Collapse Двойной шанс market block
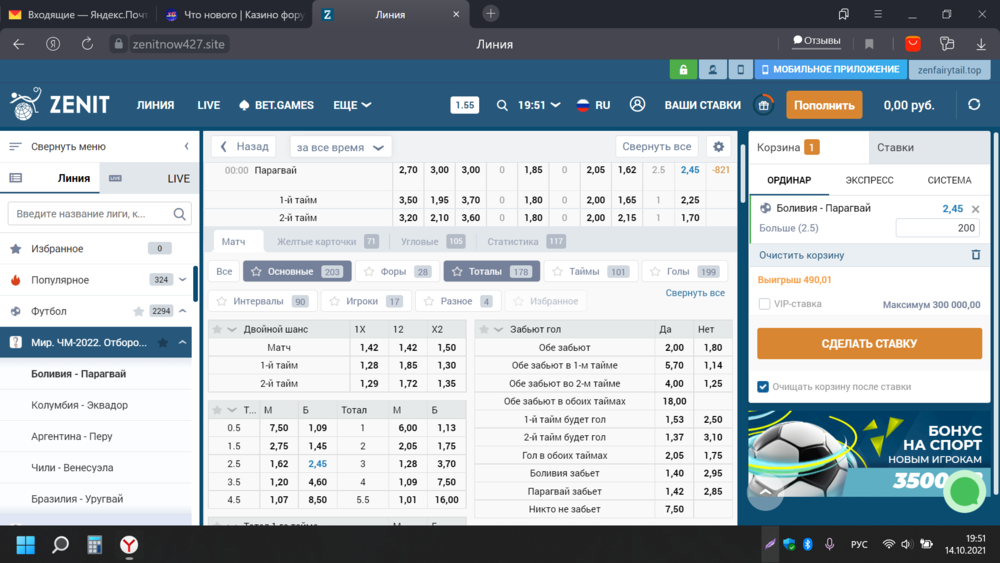Screen dimensions: 1000x563 pyautogui.click(x=232, y=330)
